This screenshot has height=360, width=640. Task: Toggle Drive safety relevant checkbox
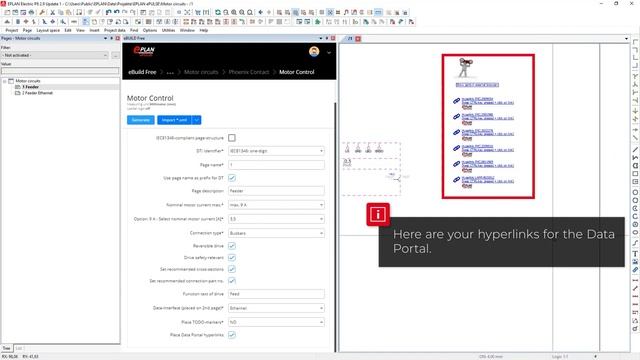[232, 258]
